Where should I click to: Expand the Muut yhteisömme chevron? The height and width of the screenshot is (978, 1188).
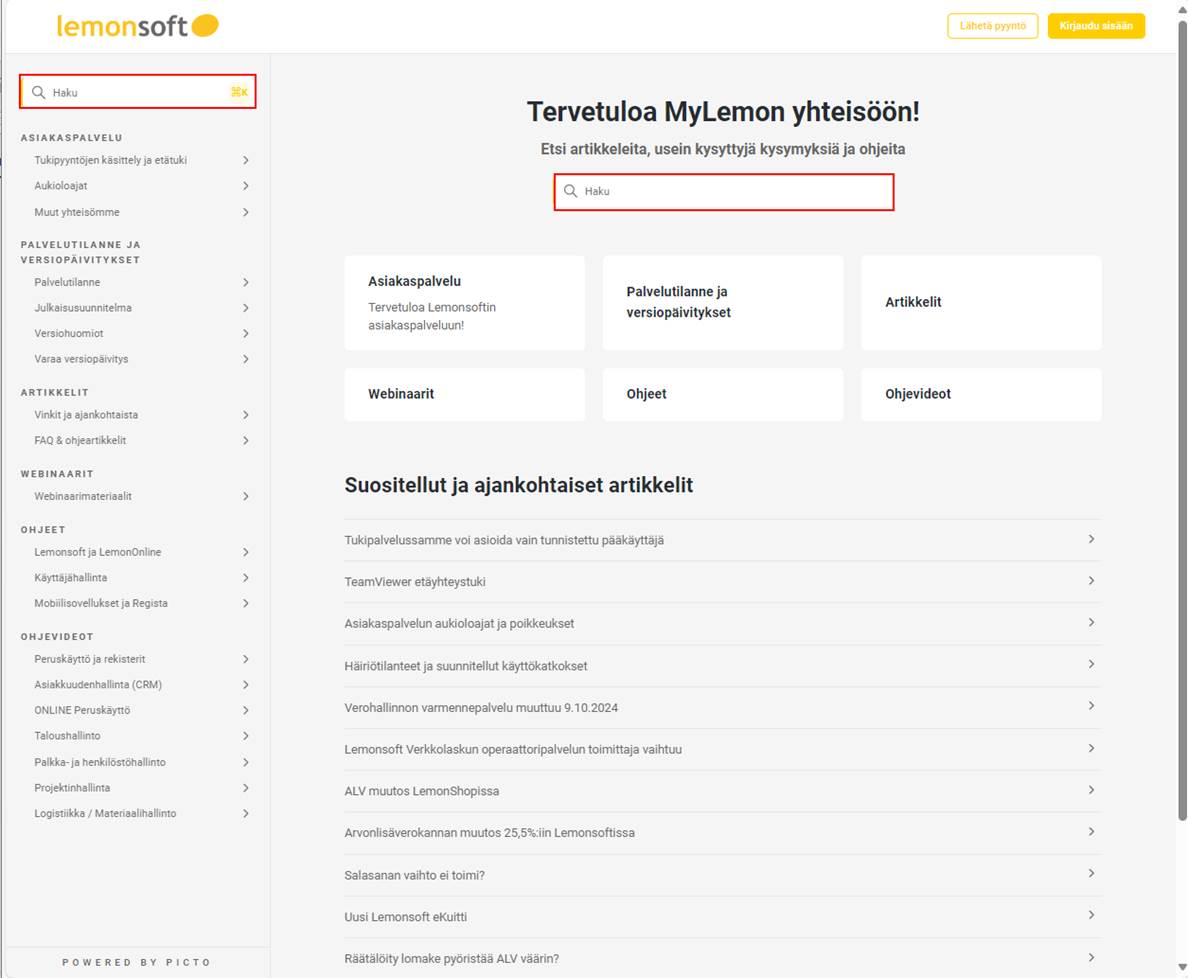pyautogui.click(x=245, y=212)
